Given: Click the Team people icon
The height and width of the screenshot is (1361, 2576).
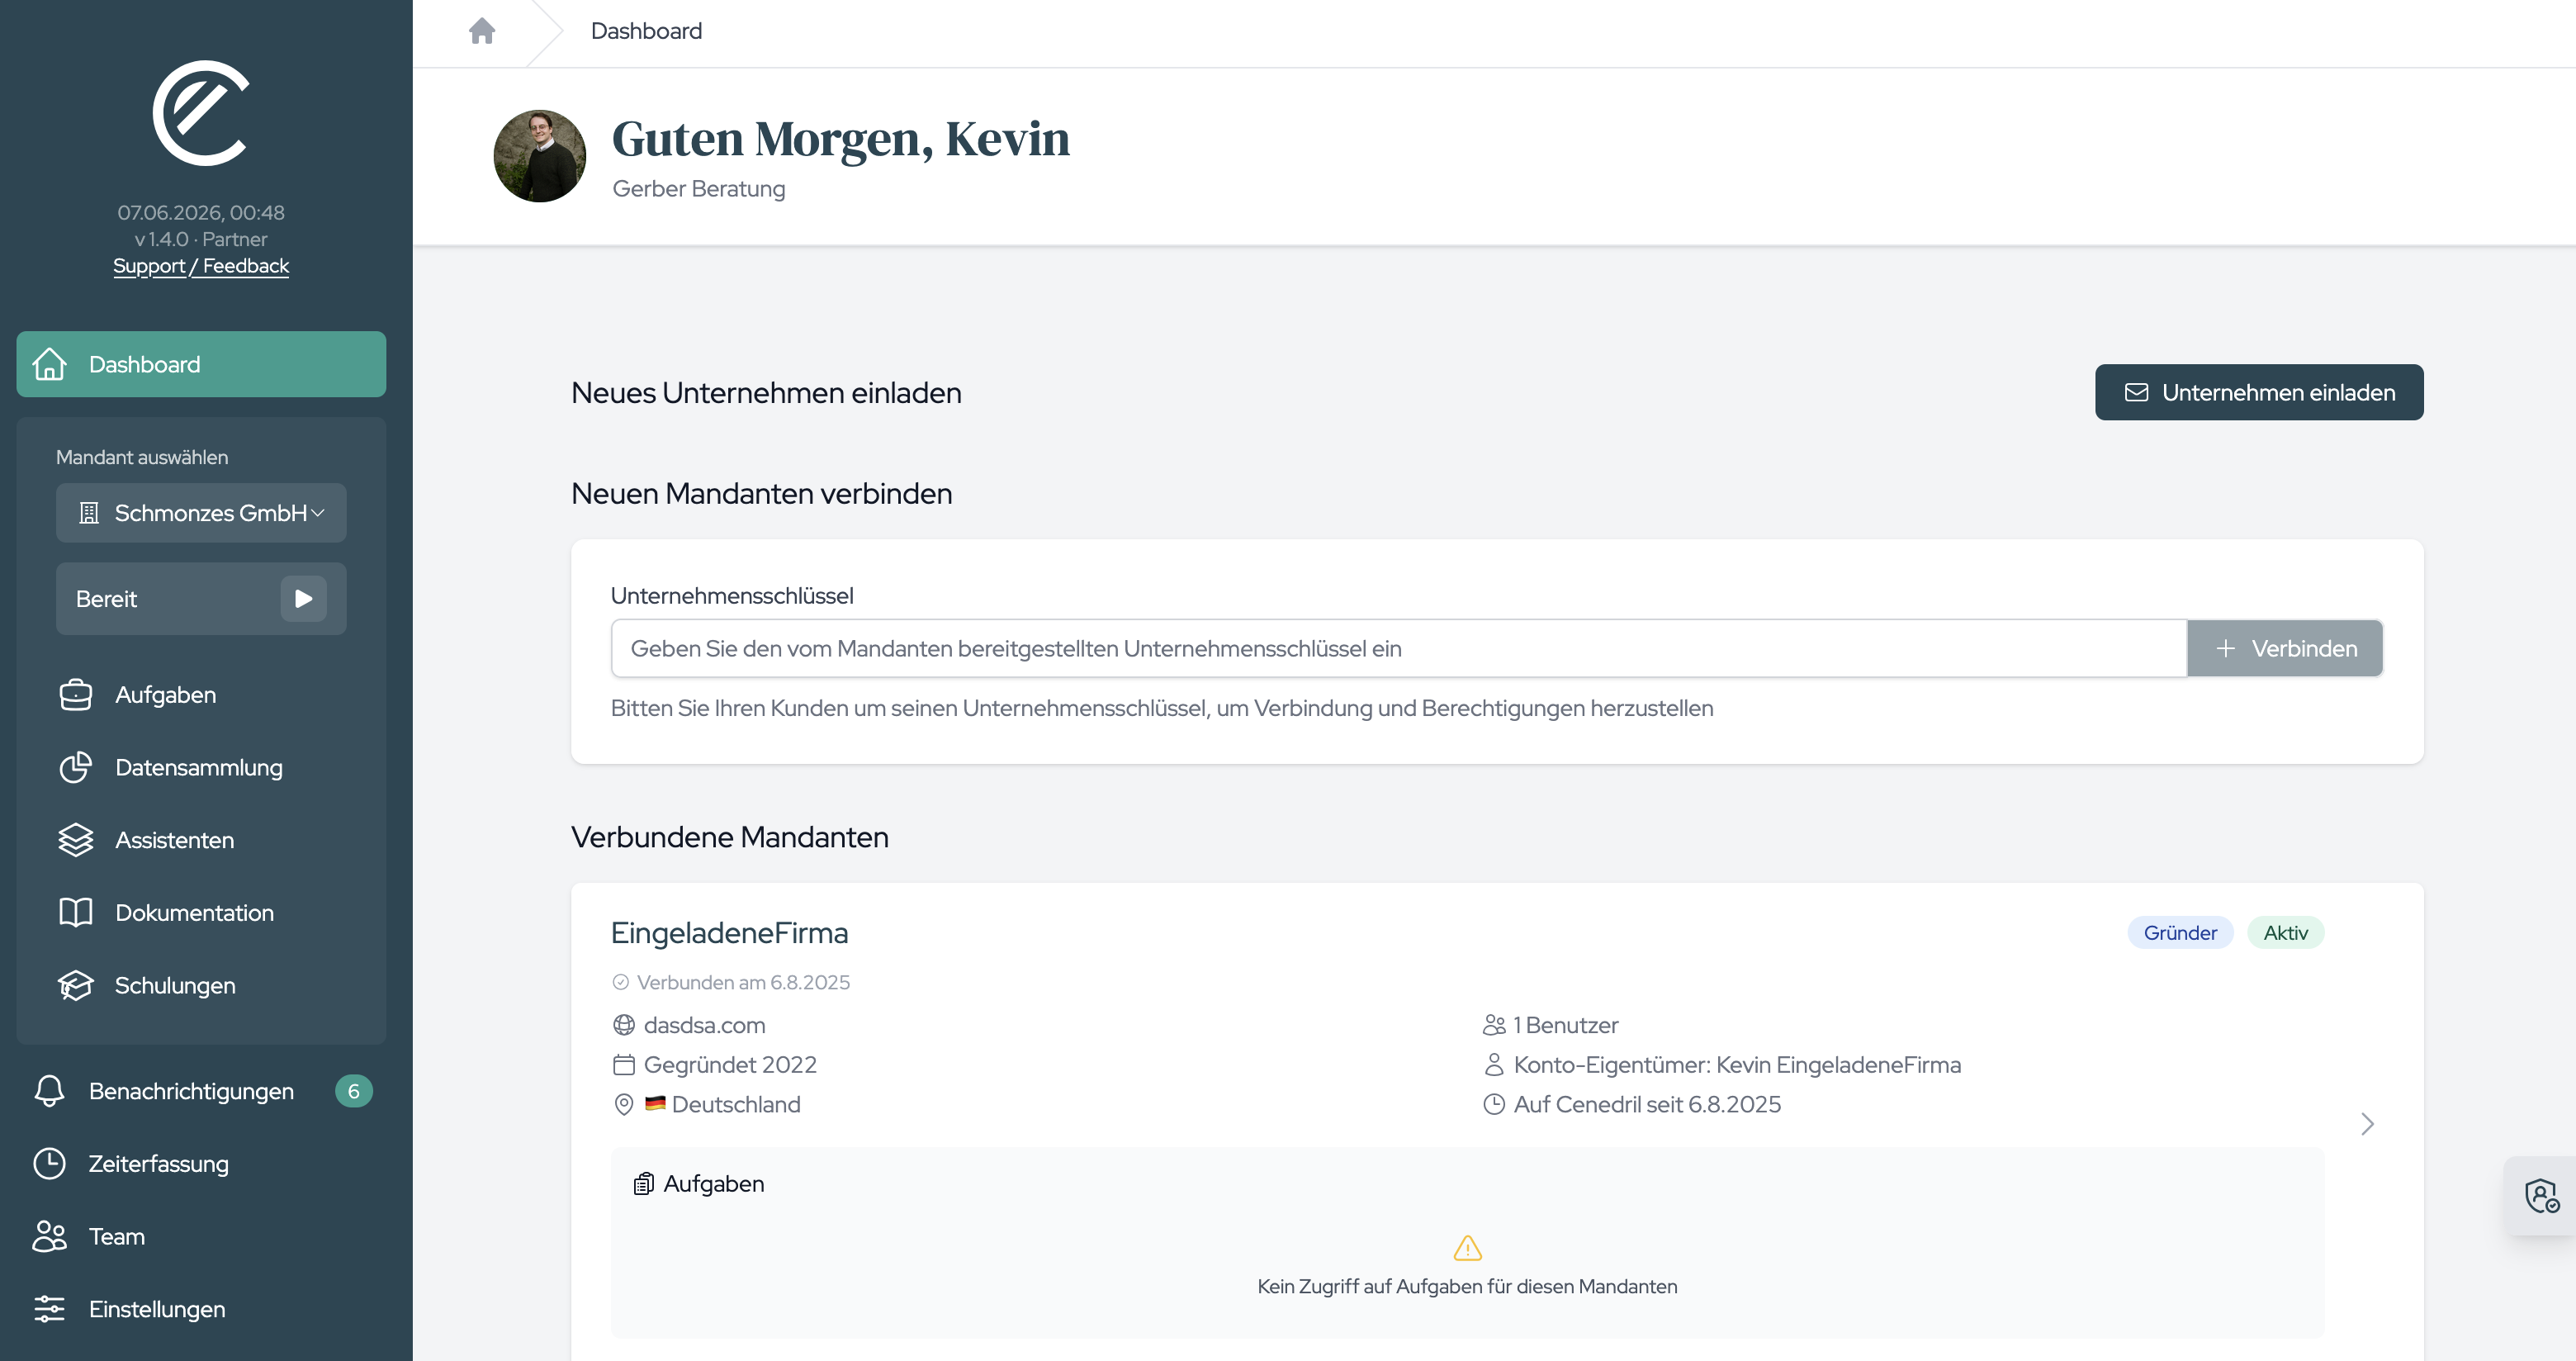Looking at the screenshot, I should pos(49,1236).
